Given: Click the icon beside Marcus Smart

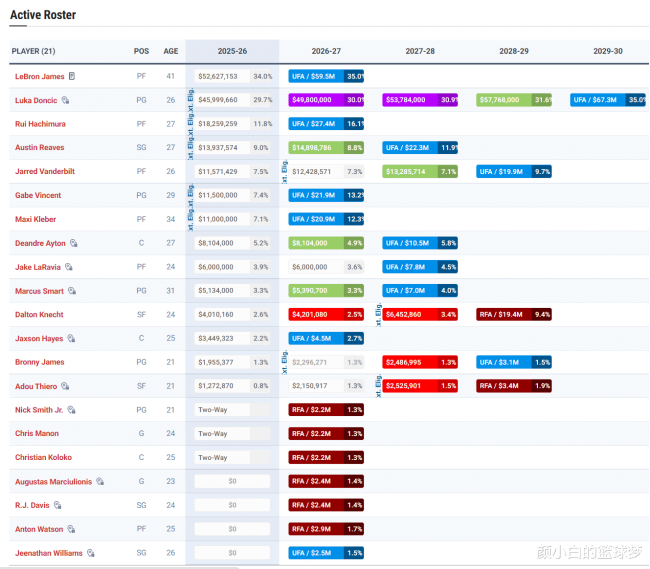Looking at the screenshot, I should 72,291.
